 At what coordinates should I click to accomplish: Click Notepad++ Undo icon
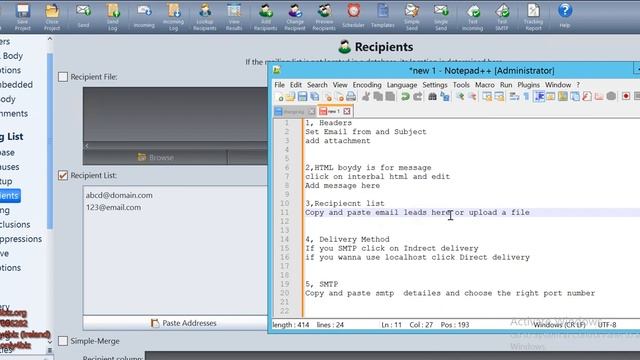[x=405, y=96]
